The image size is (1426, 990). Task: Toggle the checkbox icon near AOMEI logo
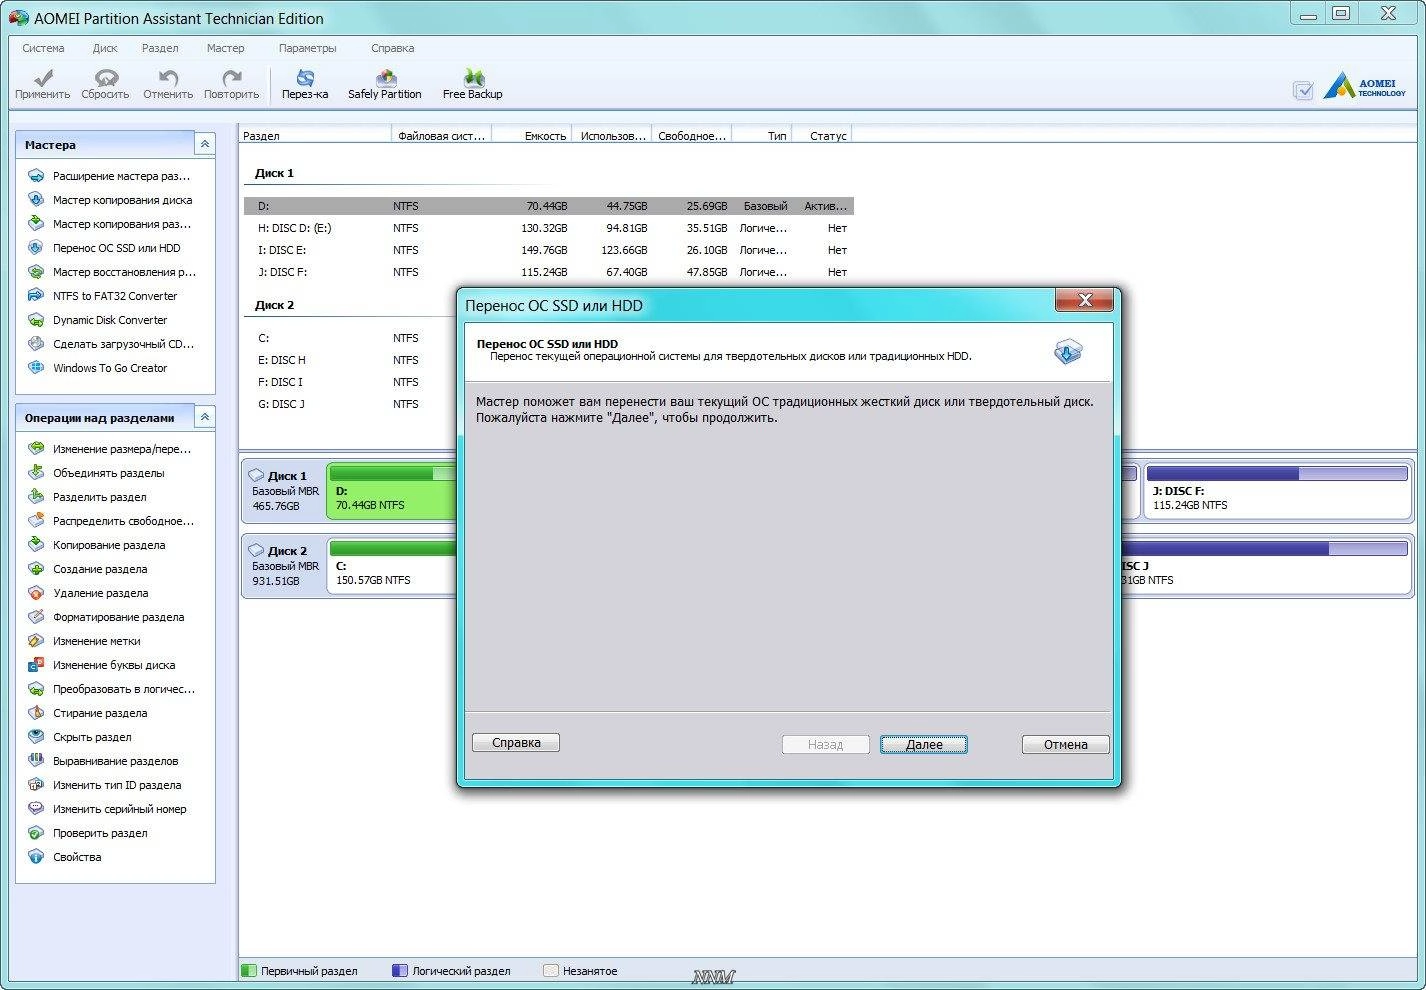click(x=1303, y=90)
